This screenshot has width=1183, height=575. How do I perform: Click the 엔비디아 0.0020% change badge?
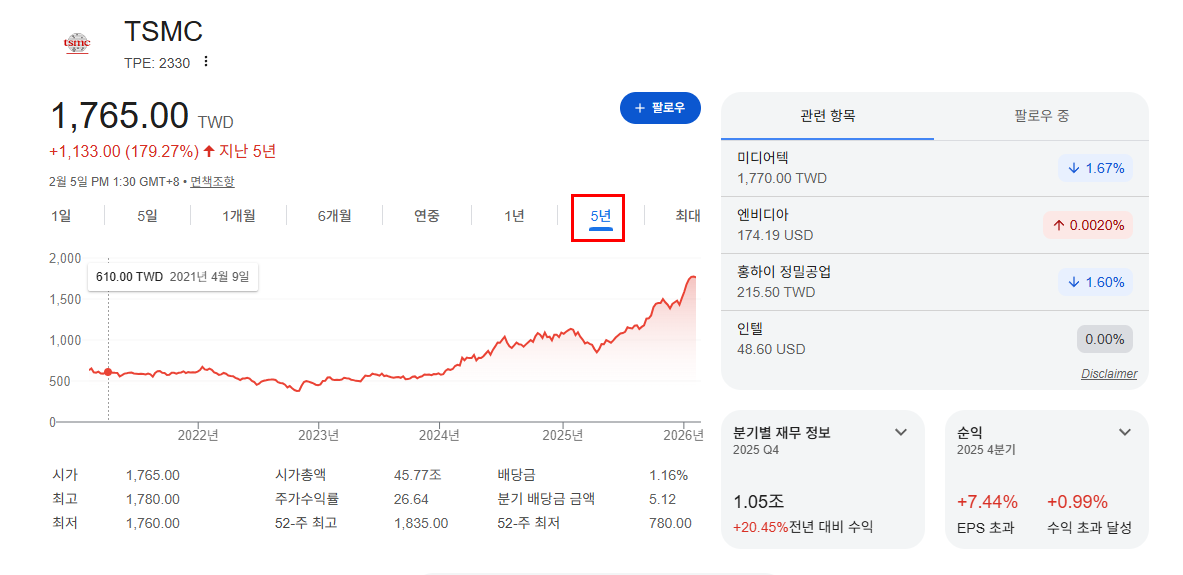coord(1088,225)
